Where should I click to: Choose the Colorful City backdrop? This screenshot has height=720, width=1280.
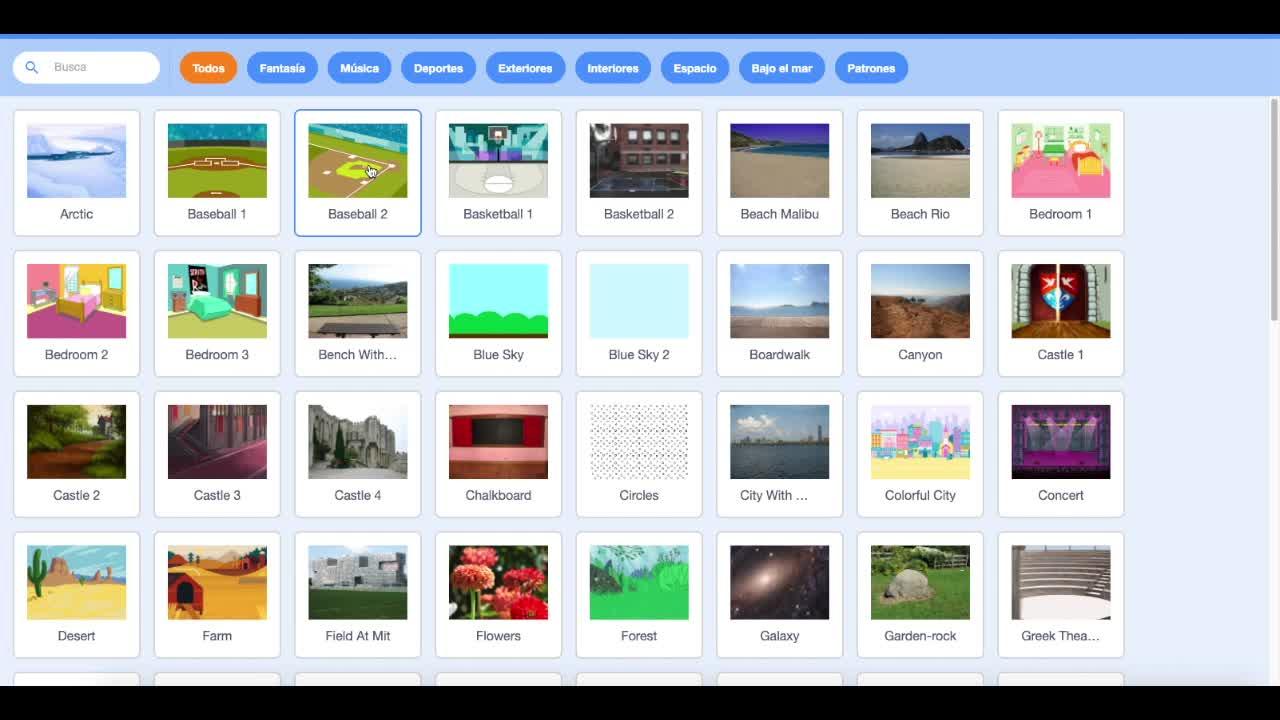[920, 454]
